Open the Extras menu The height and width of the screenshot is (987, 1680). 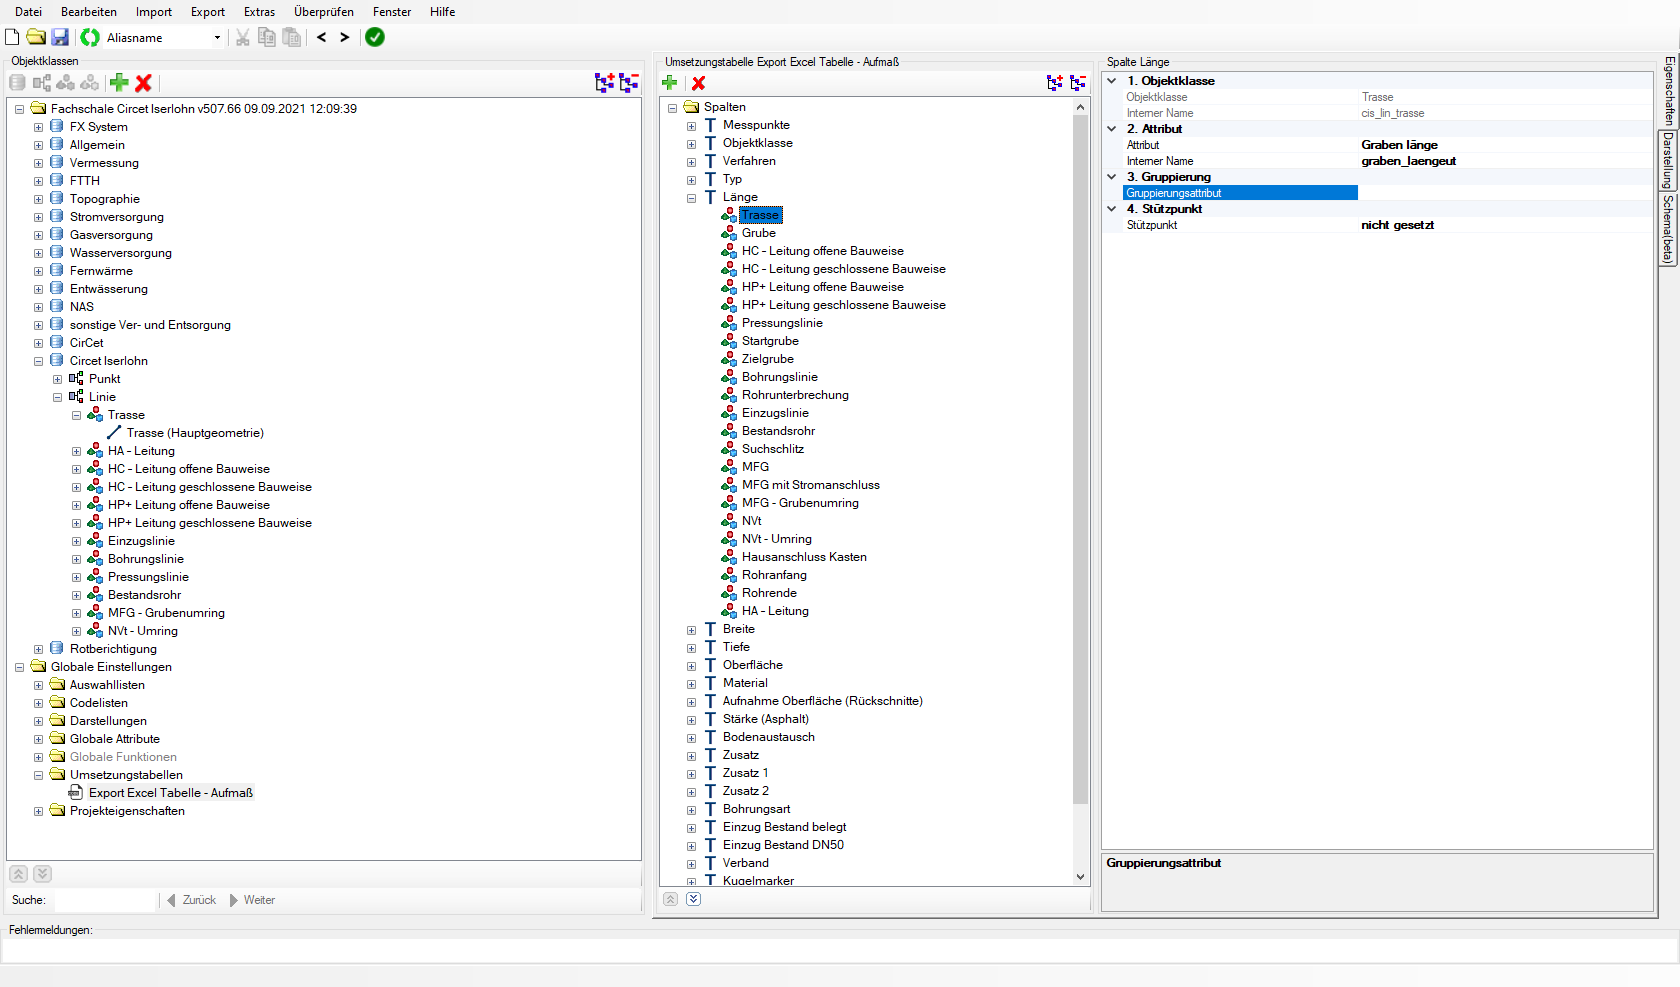pyautogui.click(x=259, y=12)
